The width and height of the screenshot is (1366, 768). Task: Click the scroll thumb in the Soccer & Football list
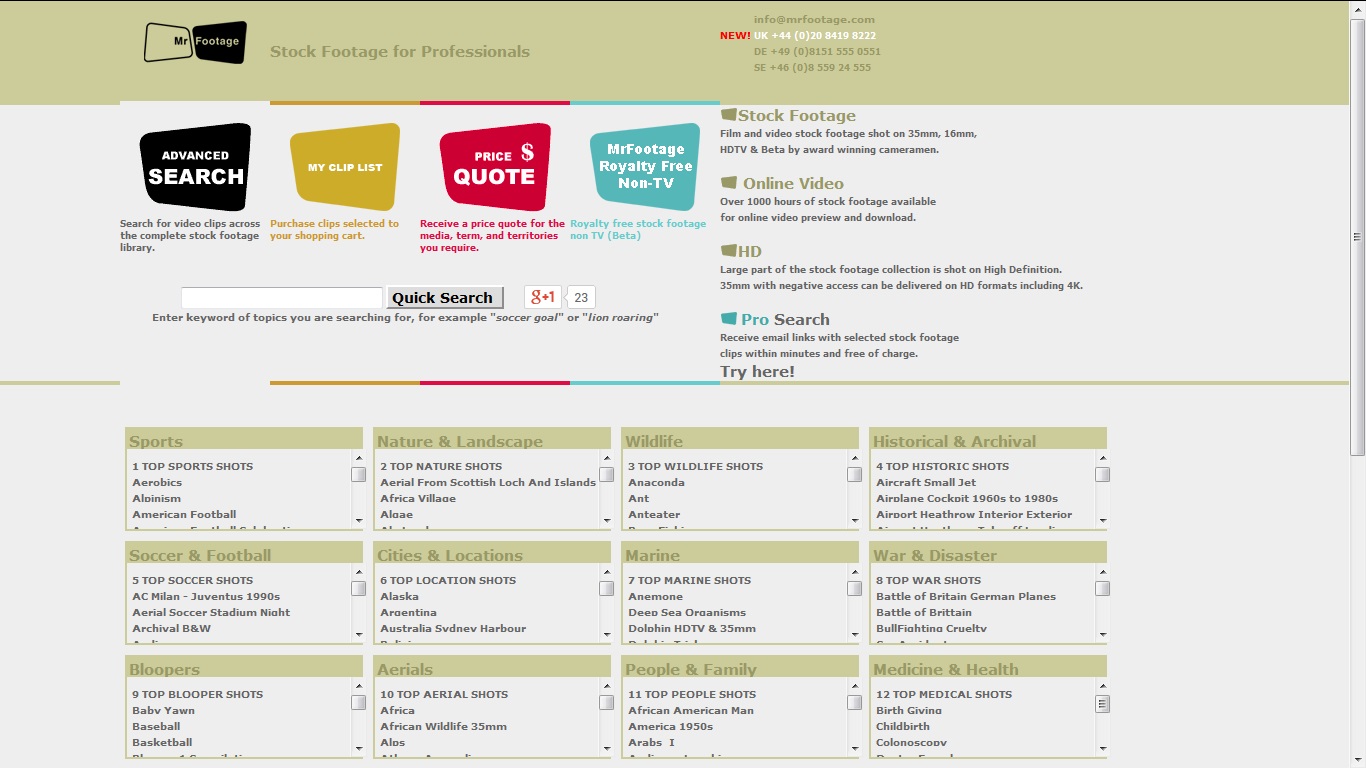[358, 588]
